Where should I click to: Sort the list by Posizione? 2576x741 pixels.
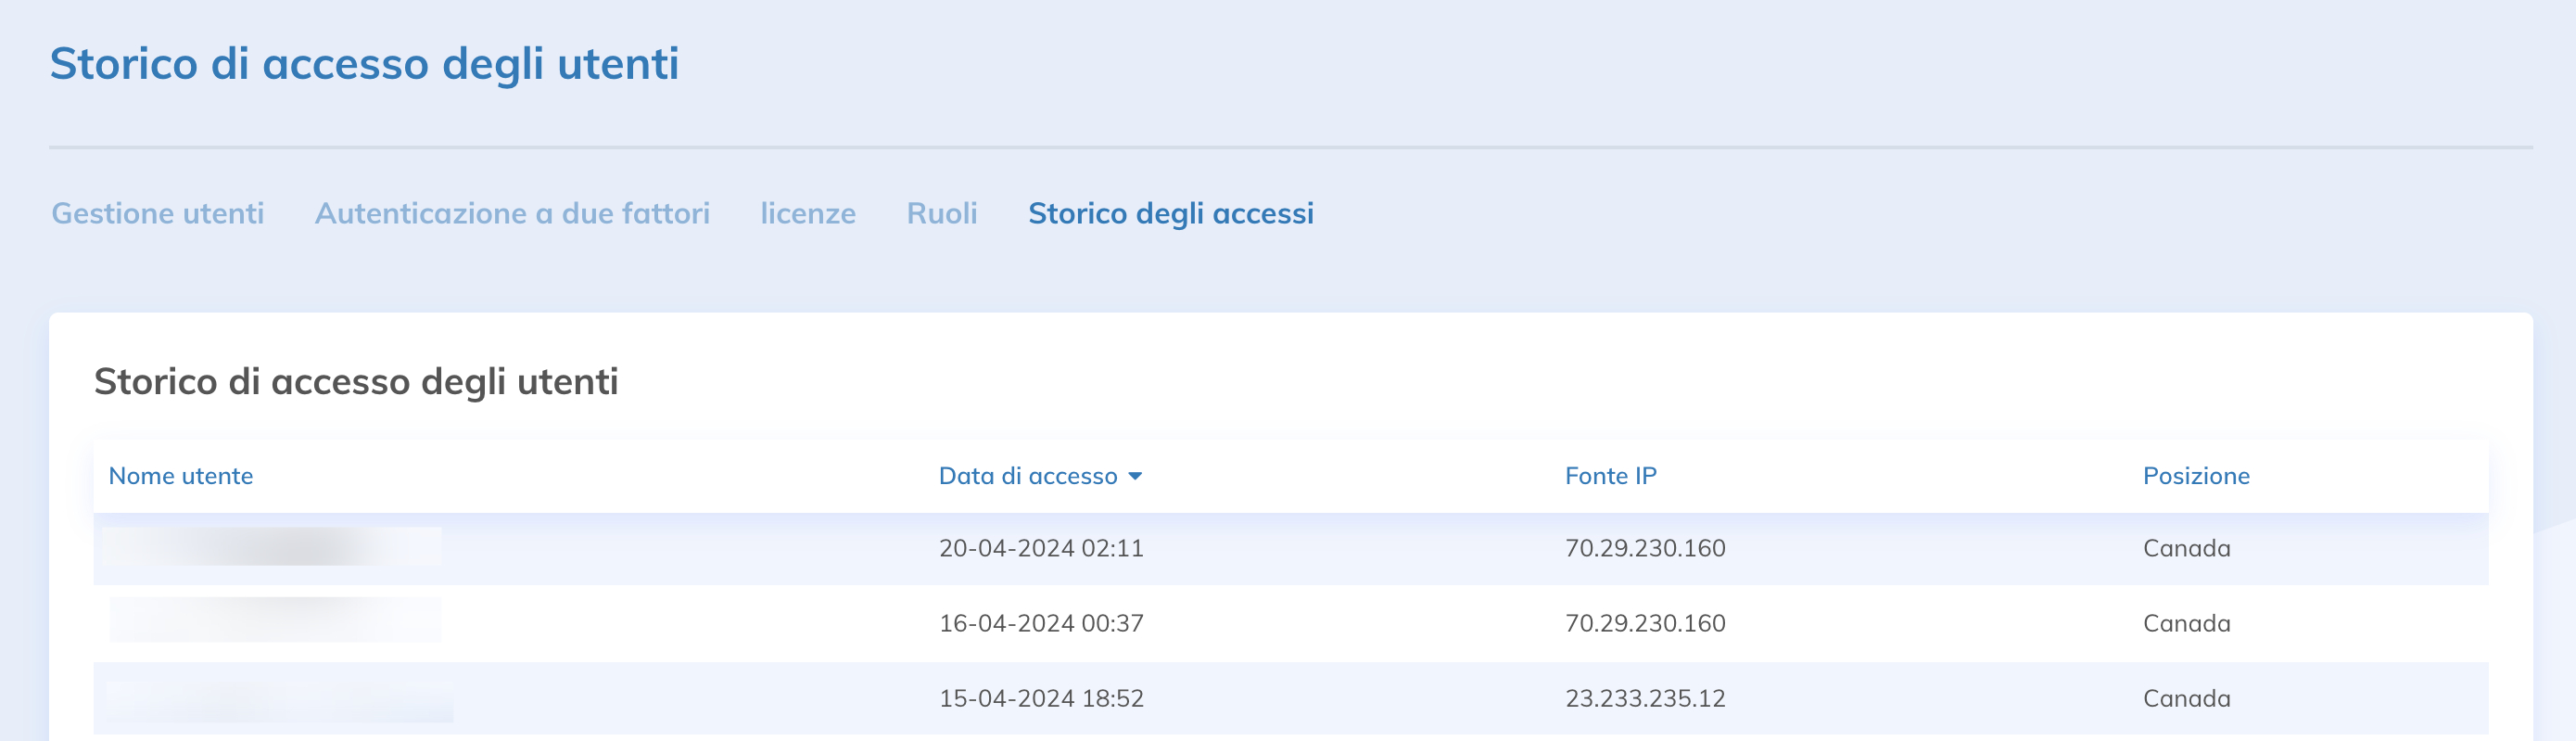2196,476
